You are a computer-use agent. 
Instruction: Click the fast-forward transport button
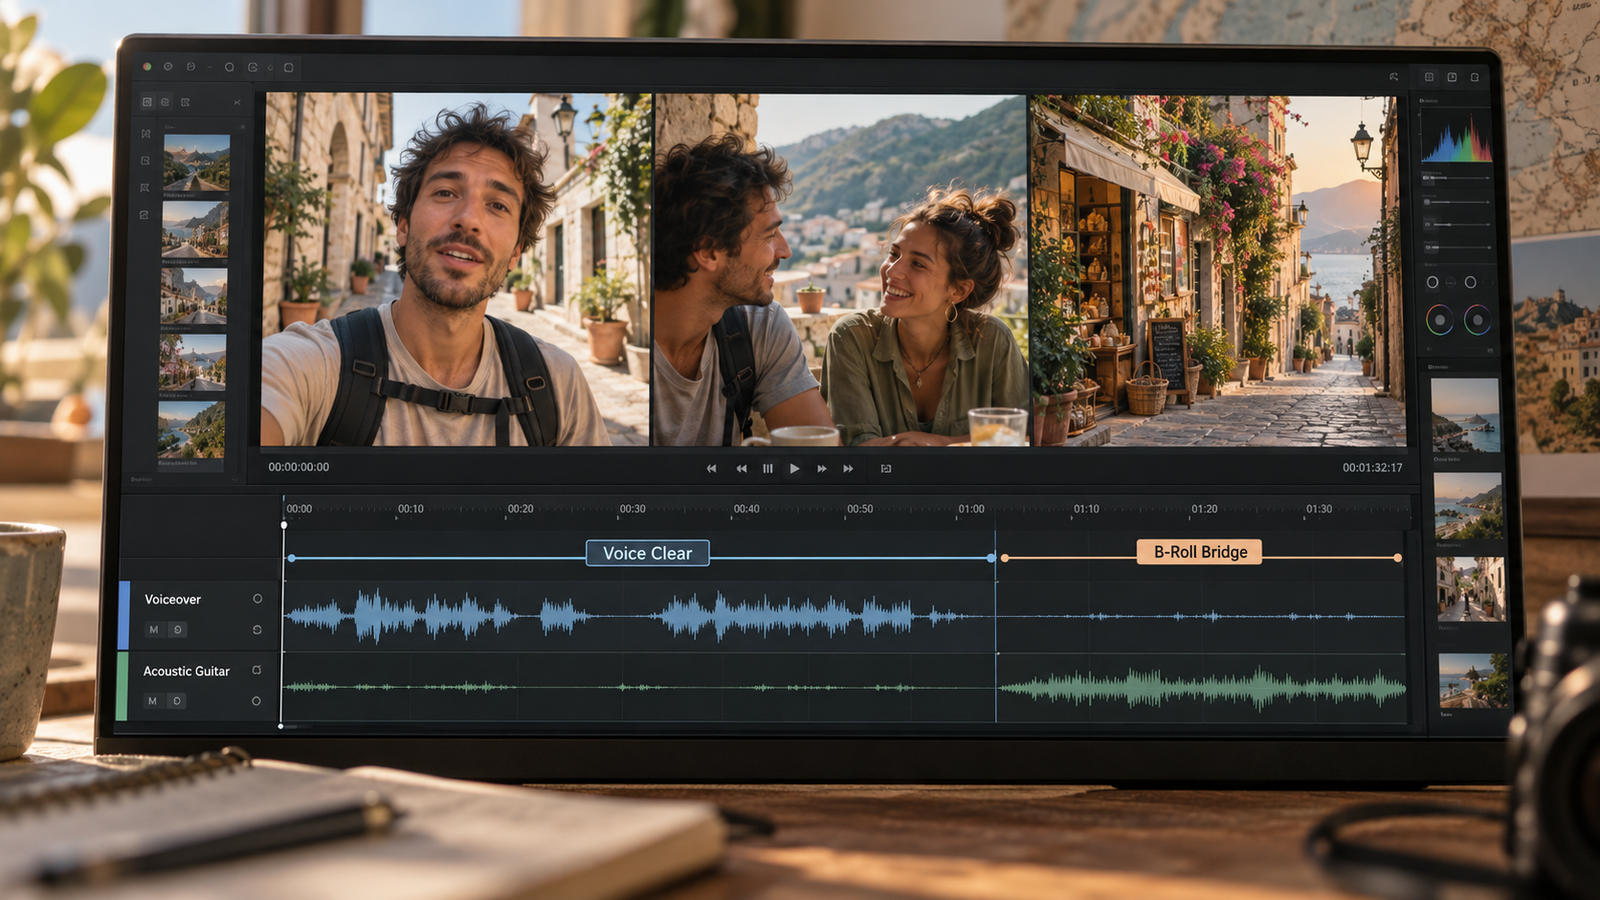click(x=822, y=468)
